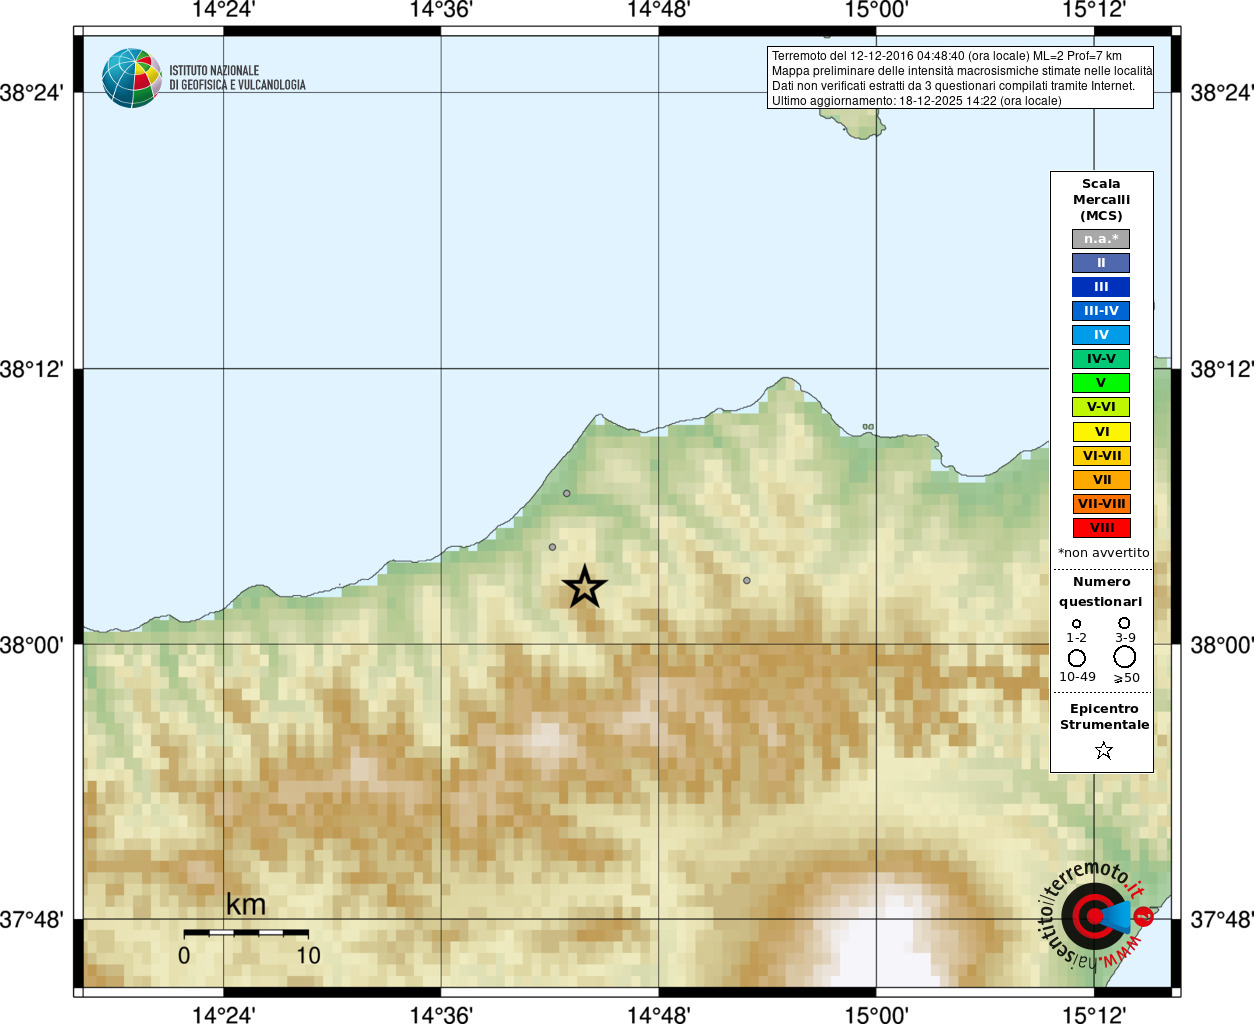Click the gray location marker east of epicenter
Viewport: 1254px width, 1024px height.
(x=746, y=580)
